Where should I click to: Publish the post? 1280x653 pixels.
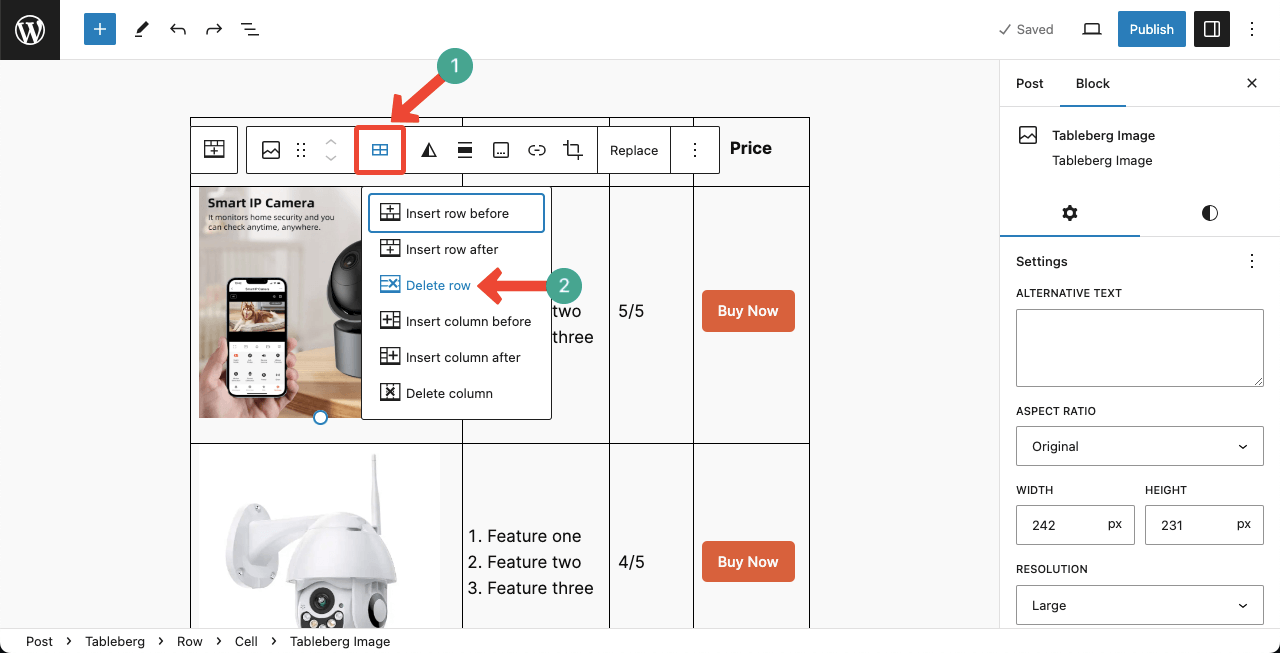(1151, 29)
